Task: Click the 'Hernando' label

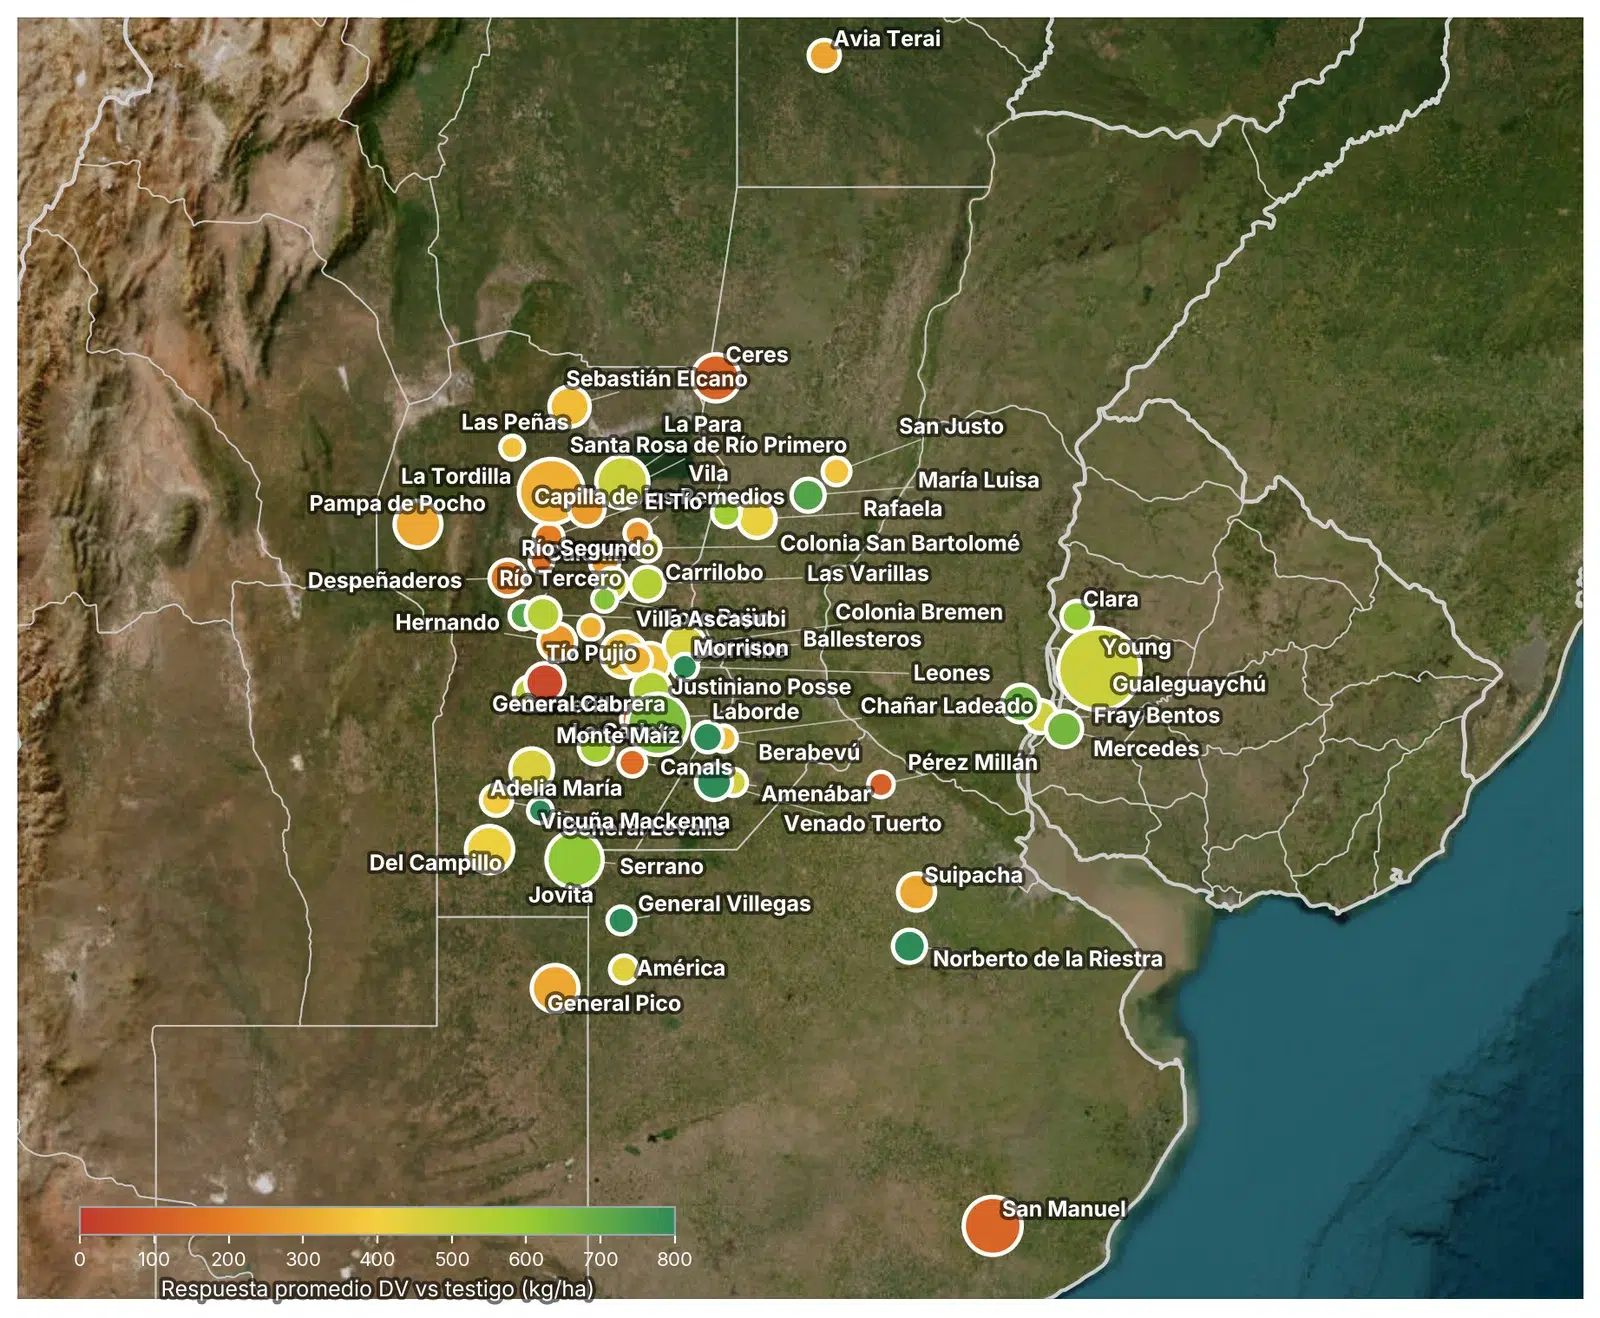Action: tap(447, 623)
